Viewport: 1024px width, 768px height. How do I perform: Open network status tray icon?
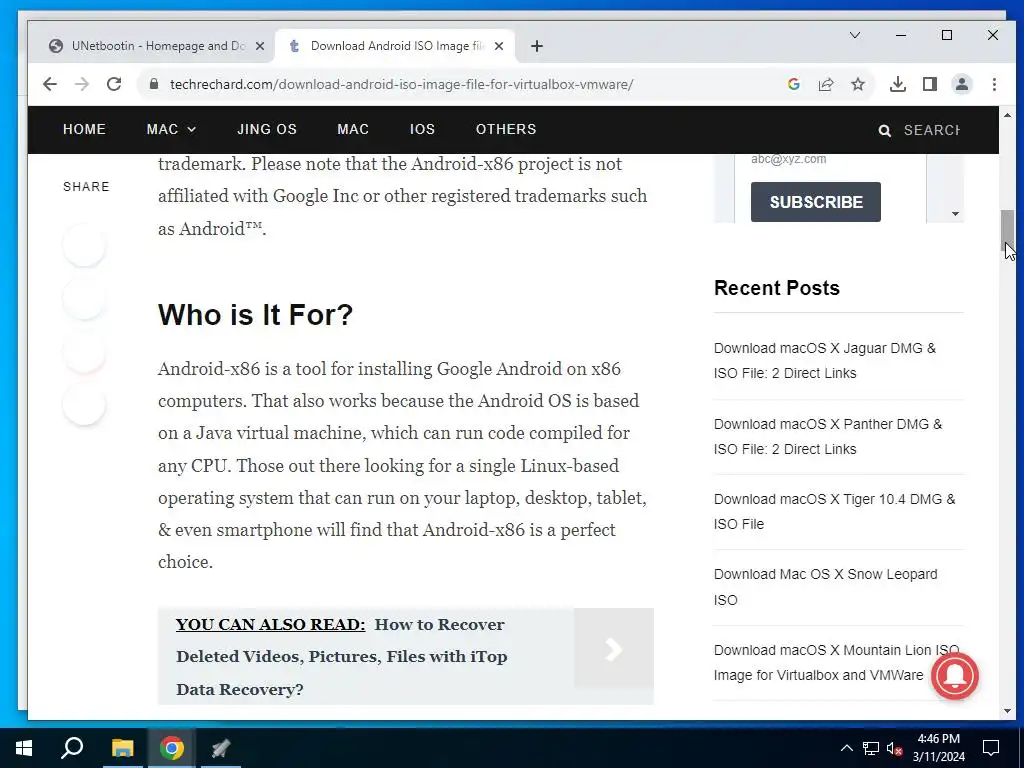[x=871, y=748]
